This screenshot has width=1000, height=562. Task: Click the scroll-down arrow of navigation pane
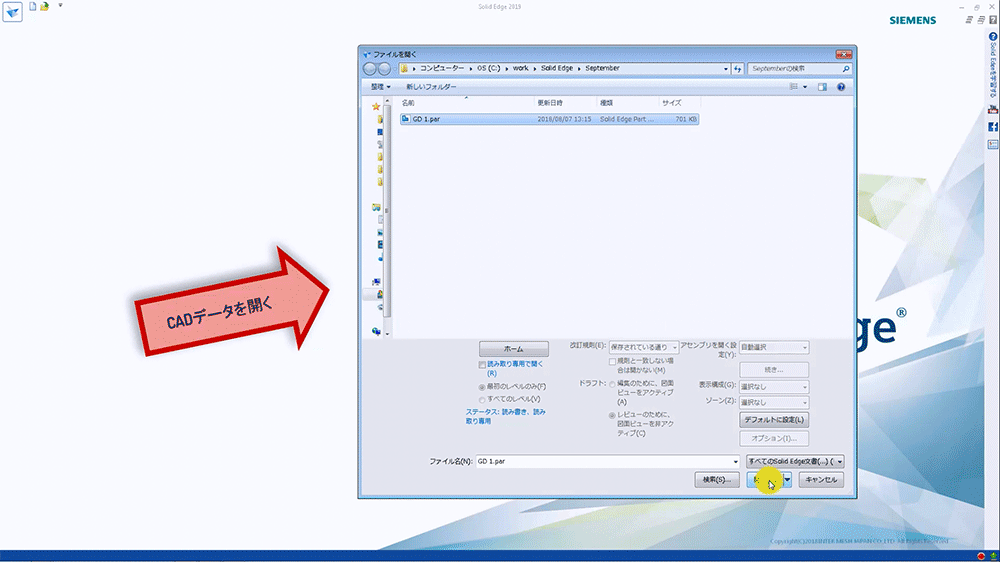pyautogui.click(x=386, y=334)
